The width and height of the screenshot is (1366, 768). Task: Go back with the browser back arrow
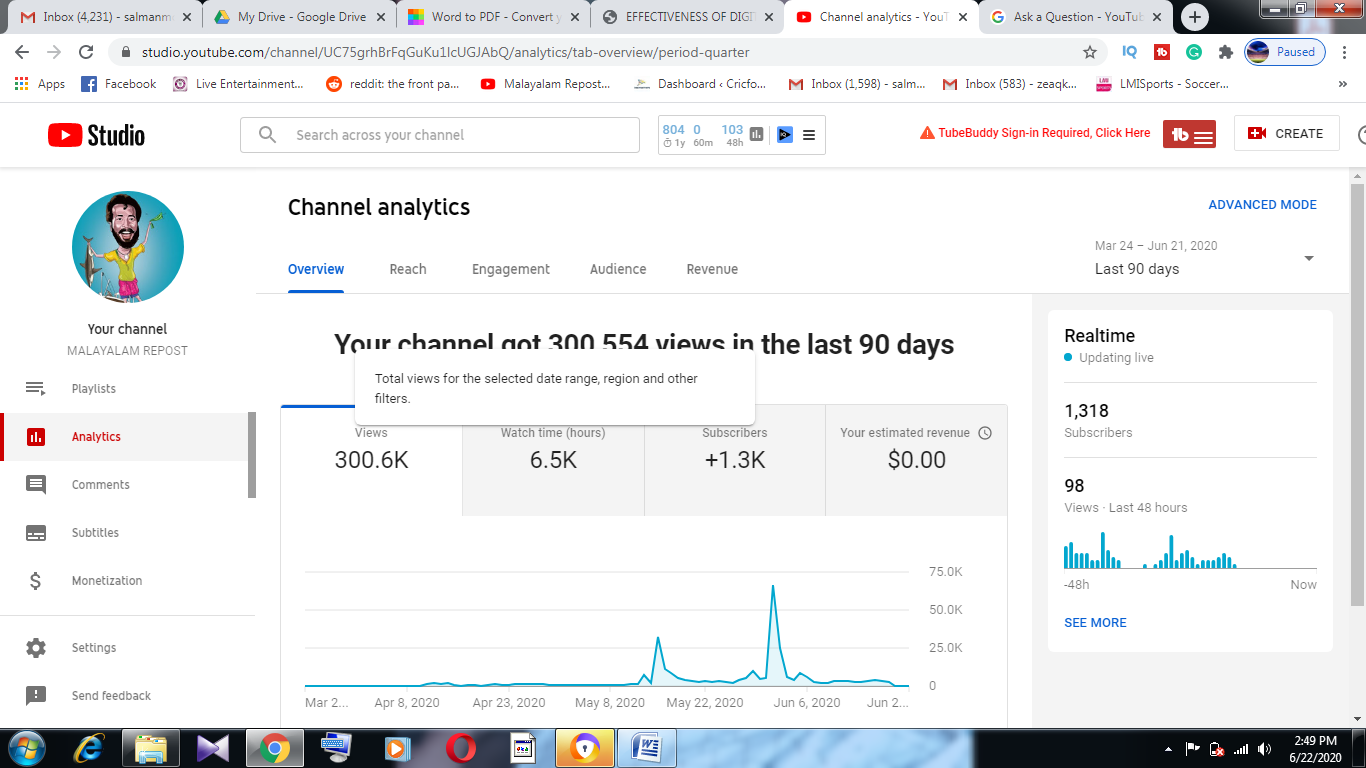coord(22,52)
